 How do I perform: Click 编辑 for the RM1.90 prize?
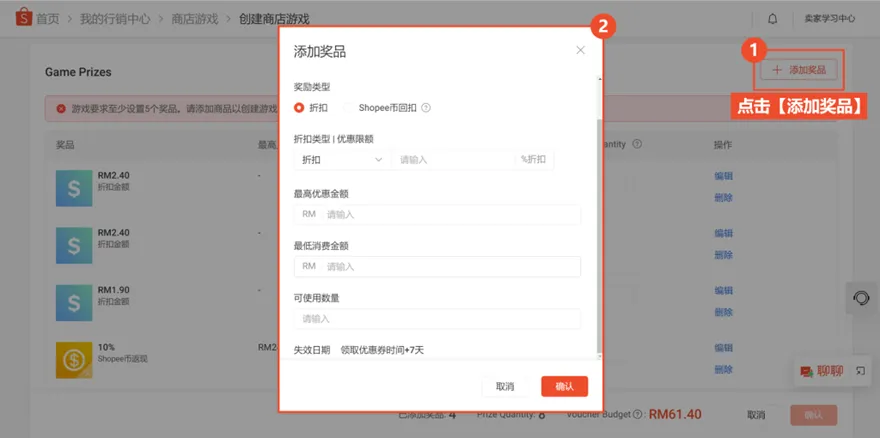723,290
